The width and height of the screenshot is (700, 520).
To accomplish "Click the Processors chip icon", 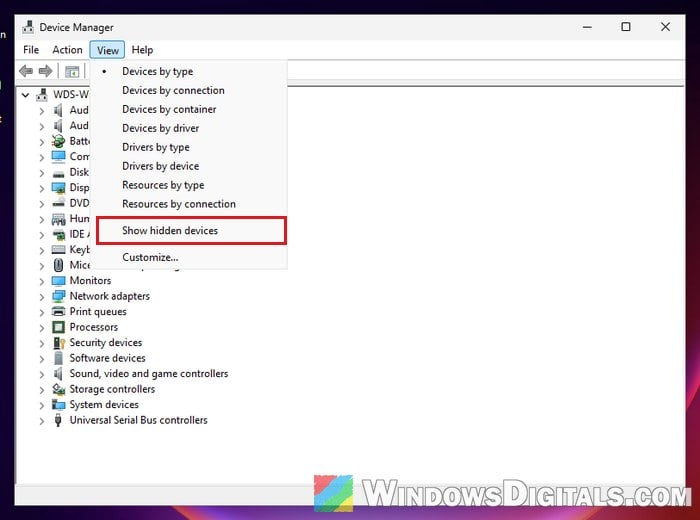I will [58, 327].
